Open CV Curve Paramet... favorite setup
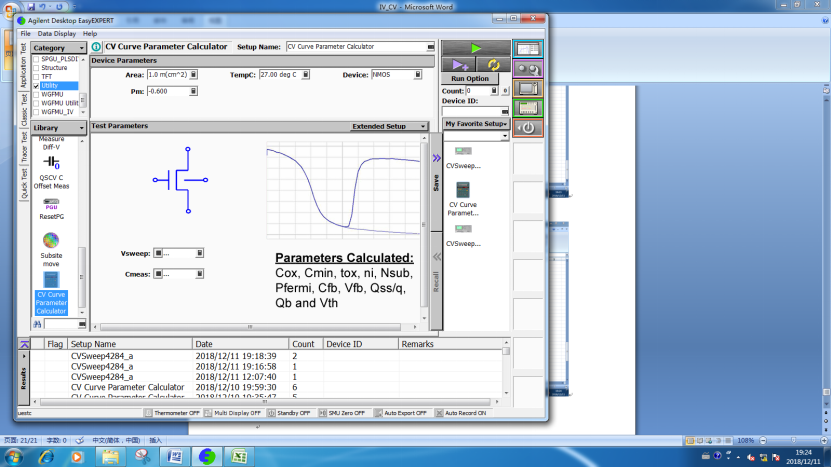The height and width of the screenshot is (468, 831). (463, 199)
